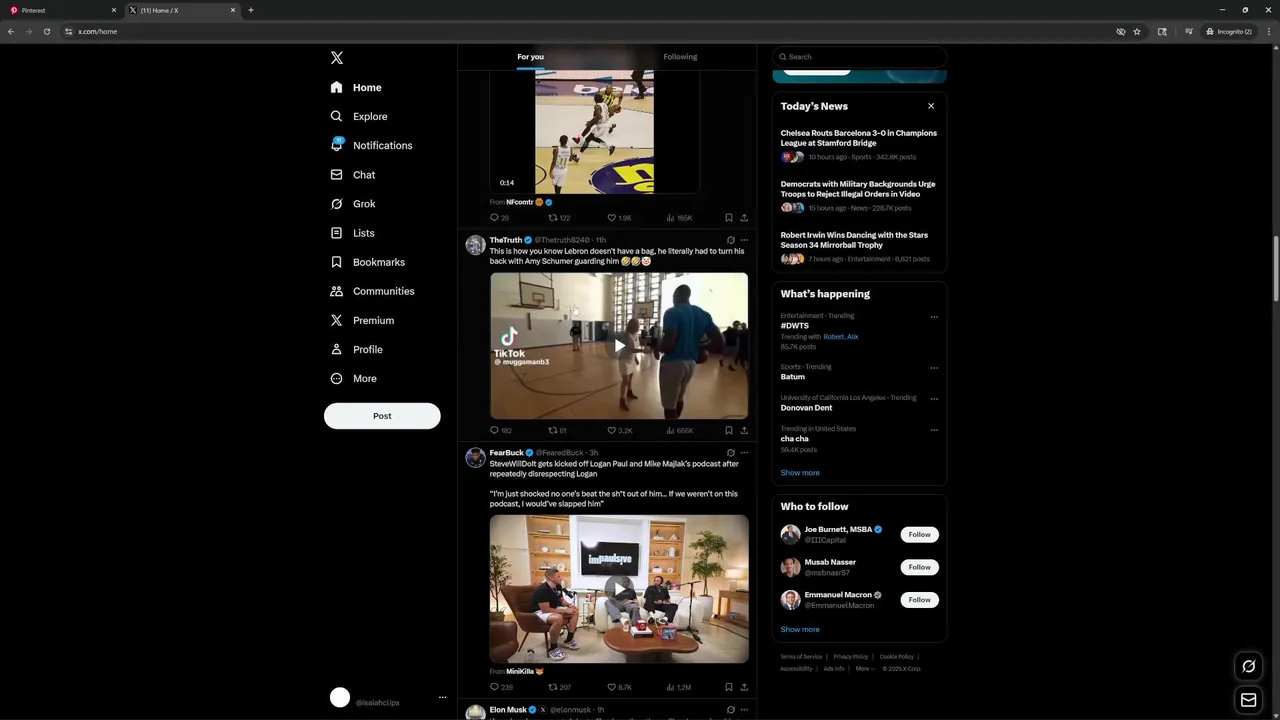Share FearBuck's post
Screen dimensions: 1280x720
(744, 687)
